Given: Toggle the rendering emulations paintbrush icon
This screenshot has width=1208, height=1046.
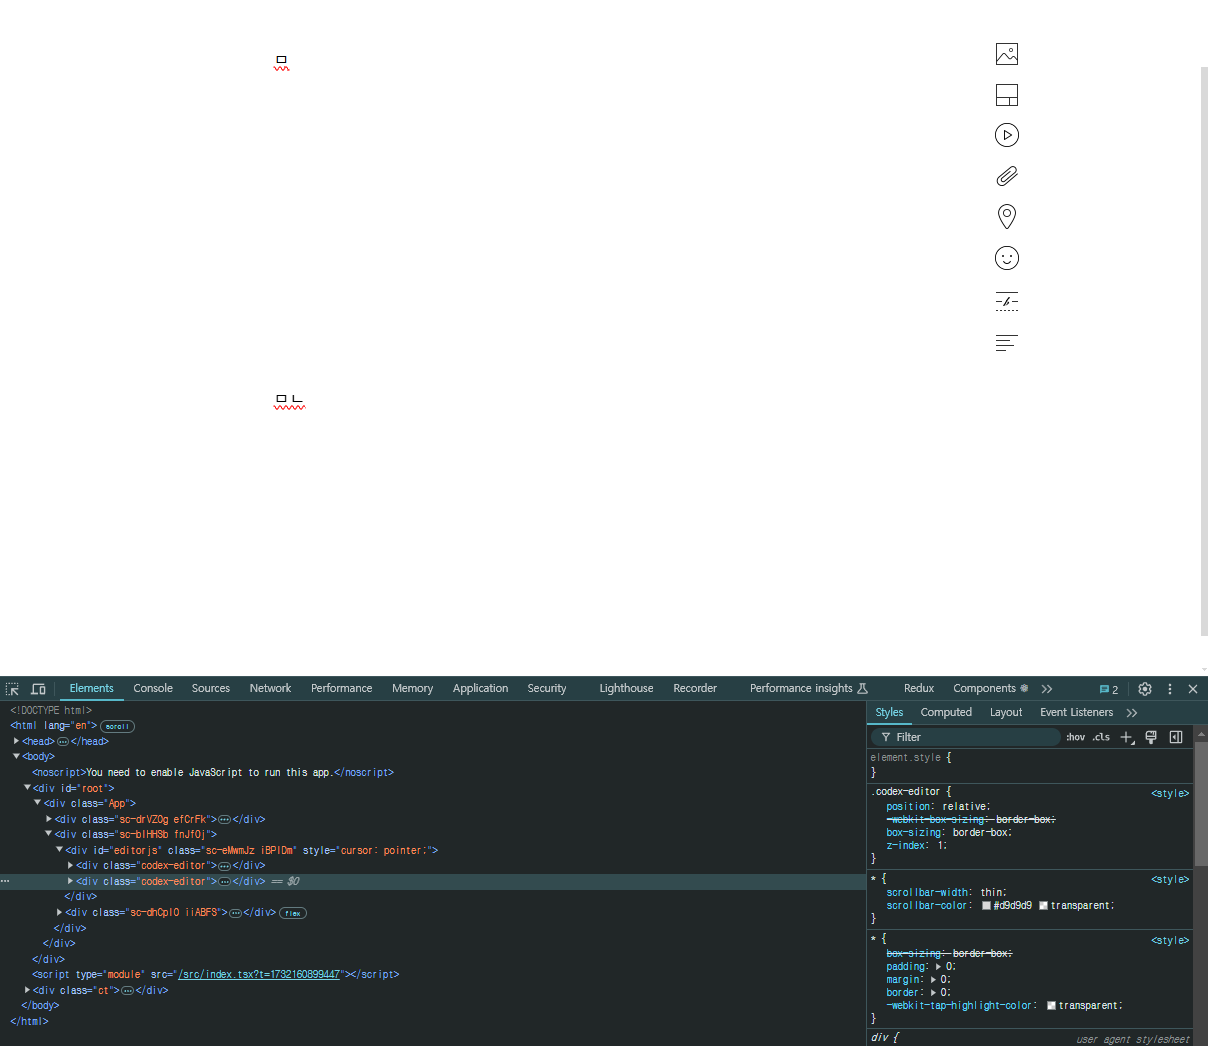Looking at the screenshot, I should (1151, 737).
